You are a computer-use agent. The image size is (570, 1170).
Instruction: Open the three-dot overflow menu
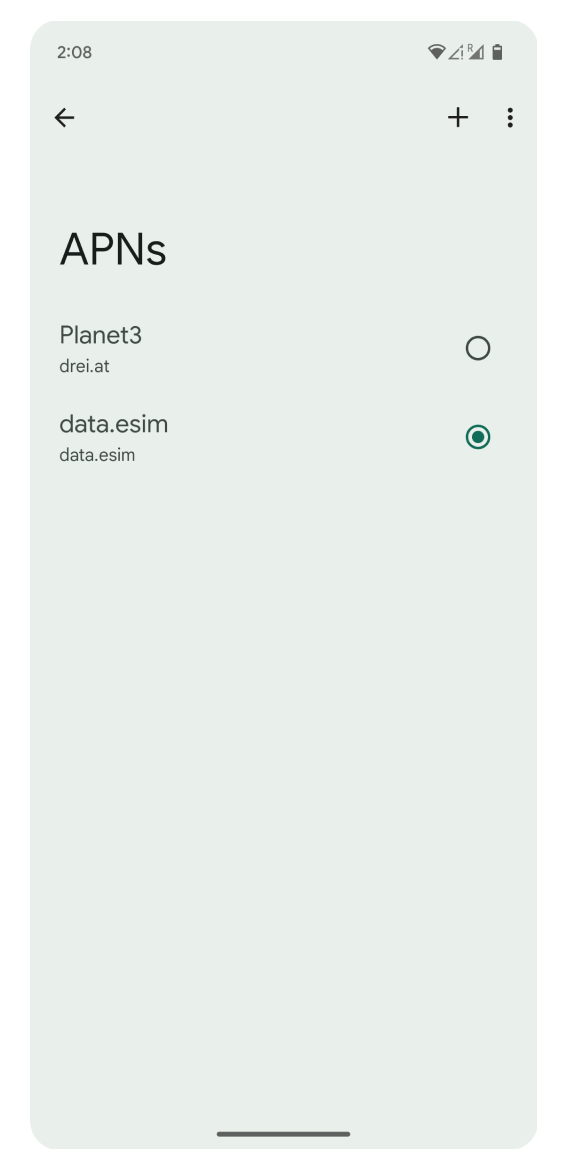pyautogui.click(x=510, y=117)
